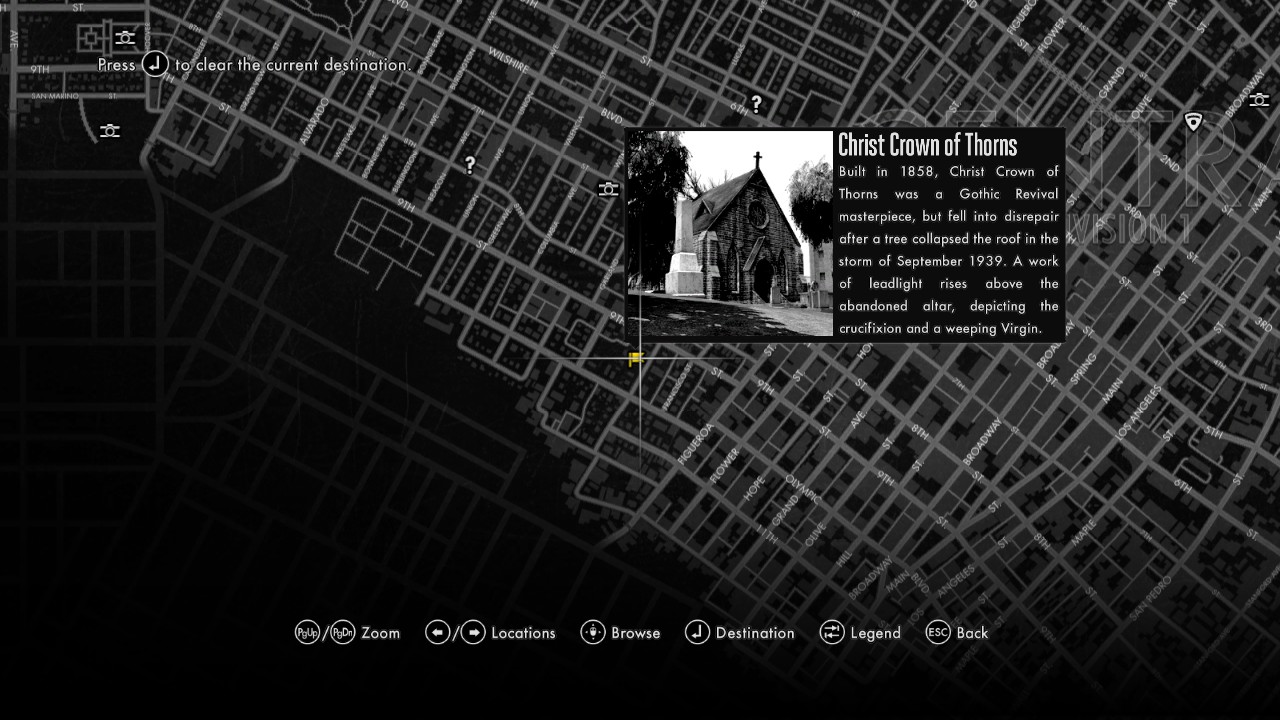Viewport: 1280px width, 720px height.
Task: Select camera landmark icon left of church photo
Action: click(608, 189)
